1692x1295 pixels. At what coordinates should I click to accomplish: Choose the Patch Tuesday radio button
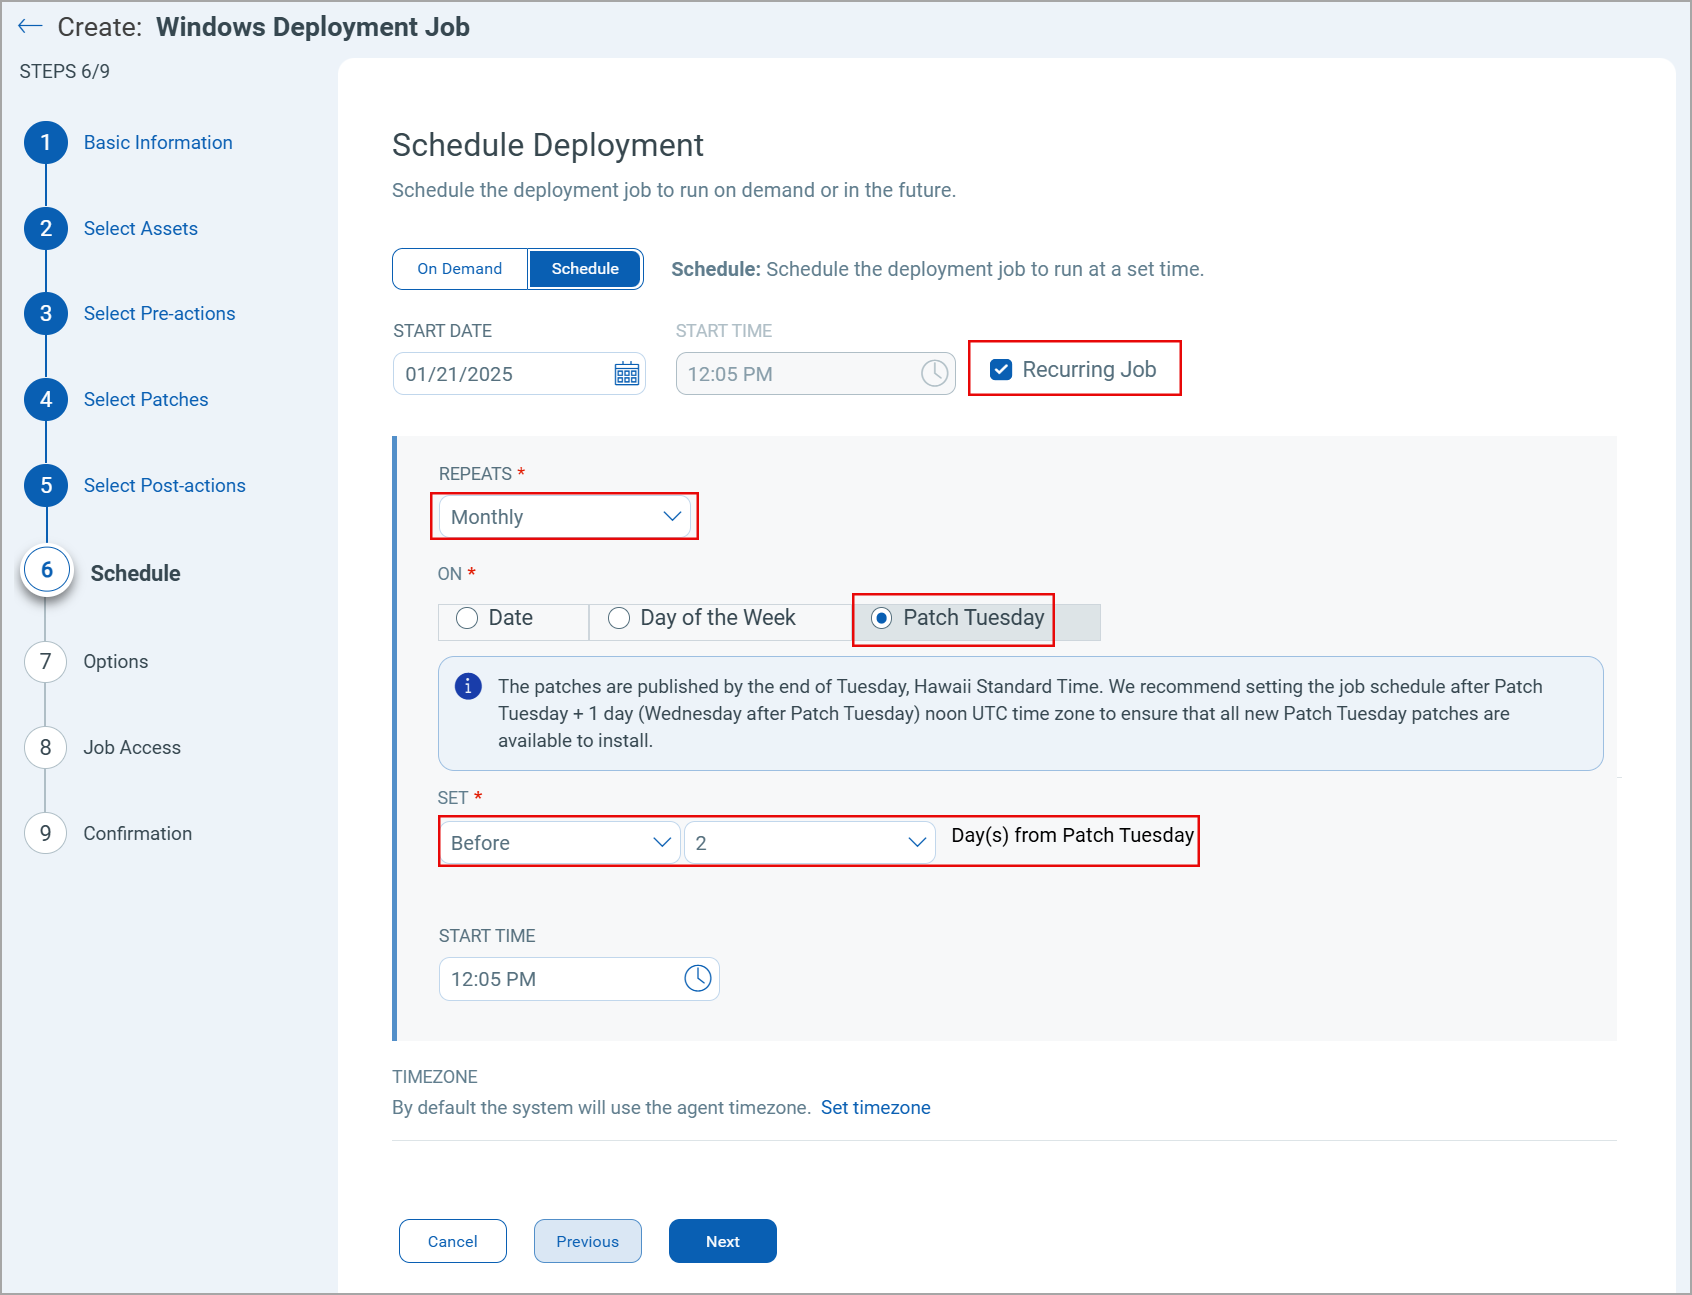point(881,618)
